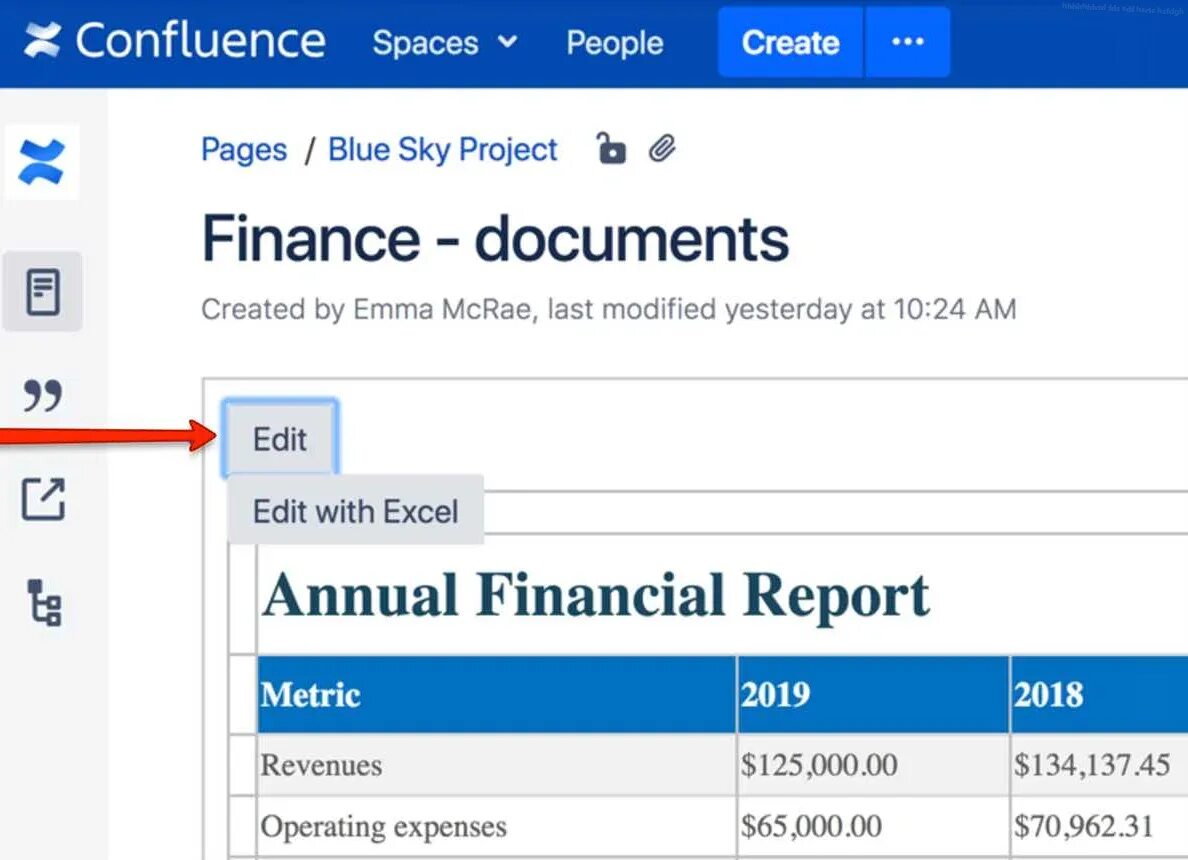
Task: Select the $65,000.00 expenses cell
Action: point(873,827)
